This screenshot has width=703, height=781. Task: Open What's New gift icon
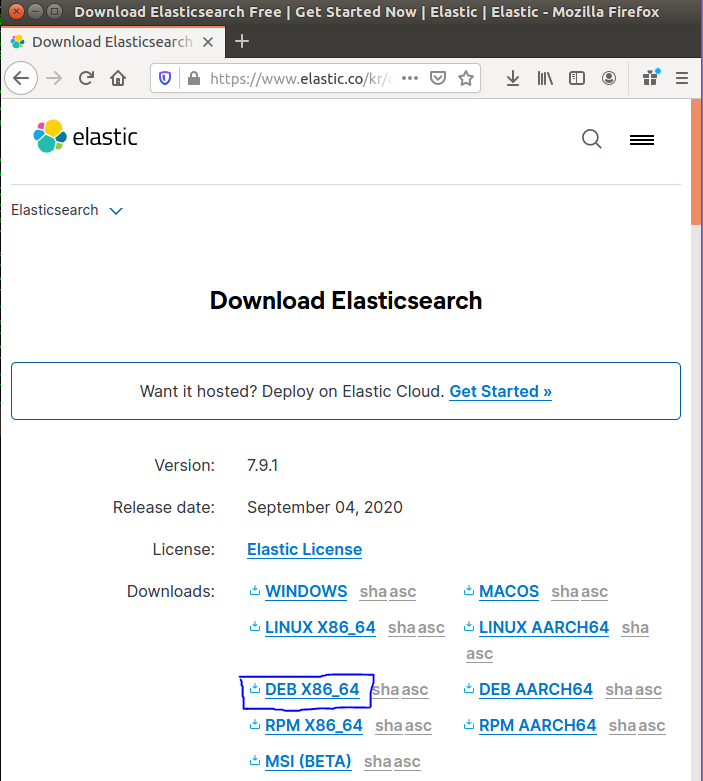(651, 78)
